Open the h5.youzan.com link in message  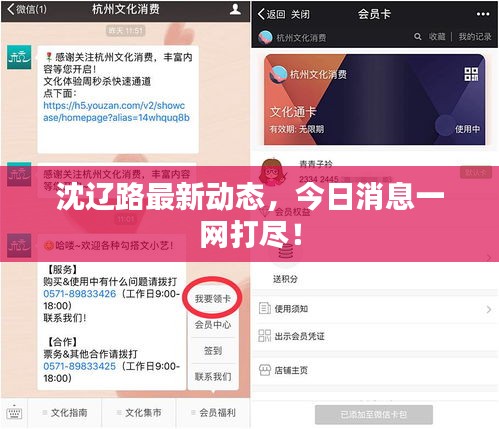click(x=116, y=112)
